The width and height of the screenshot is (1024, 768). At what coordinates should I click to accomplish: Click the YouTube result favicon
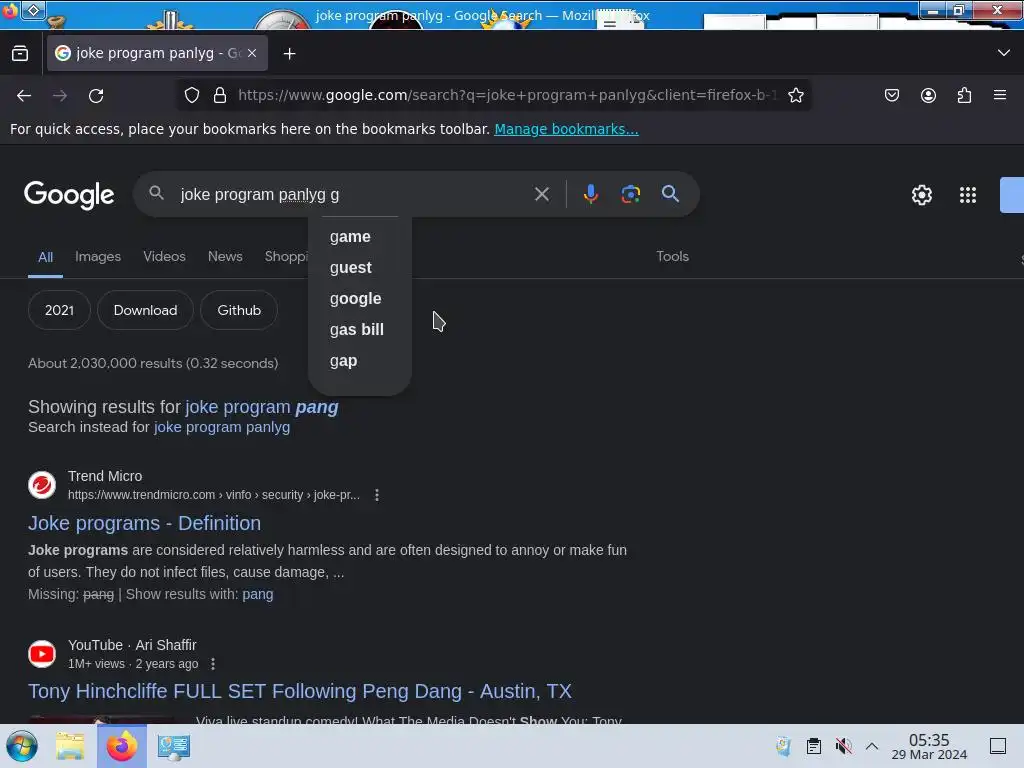tap(42, 654)
